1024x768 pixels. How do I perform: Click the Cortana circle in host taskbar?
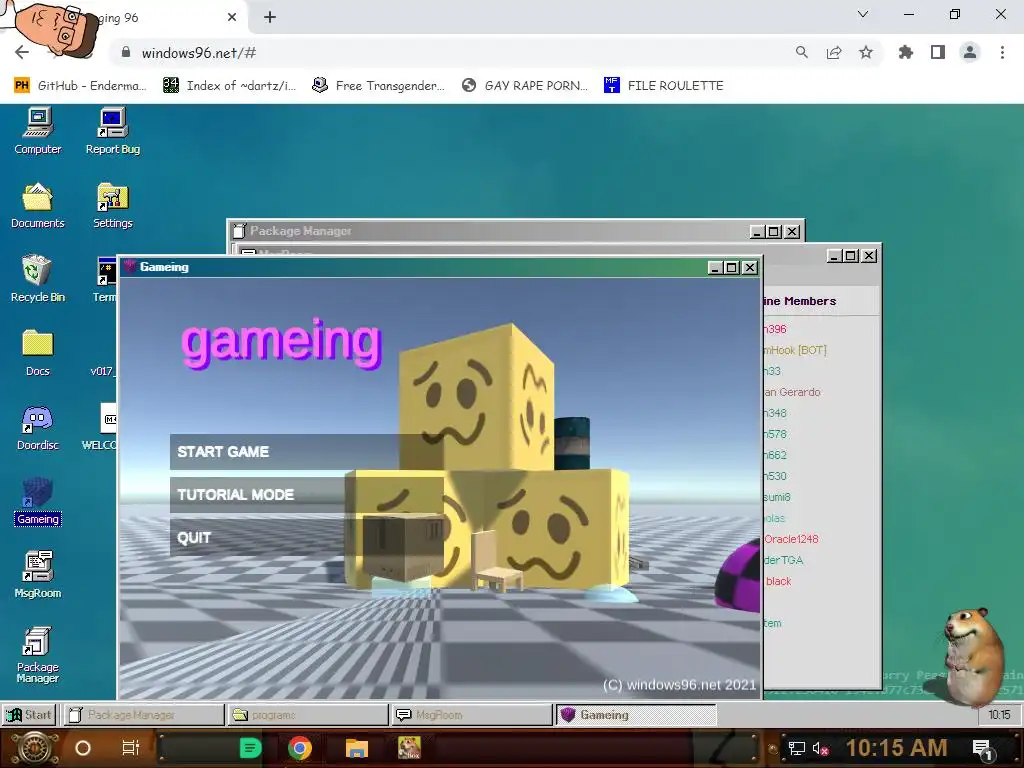[83, 748]
